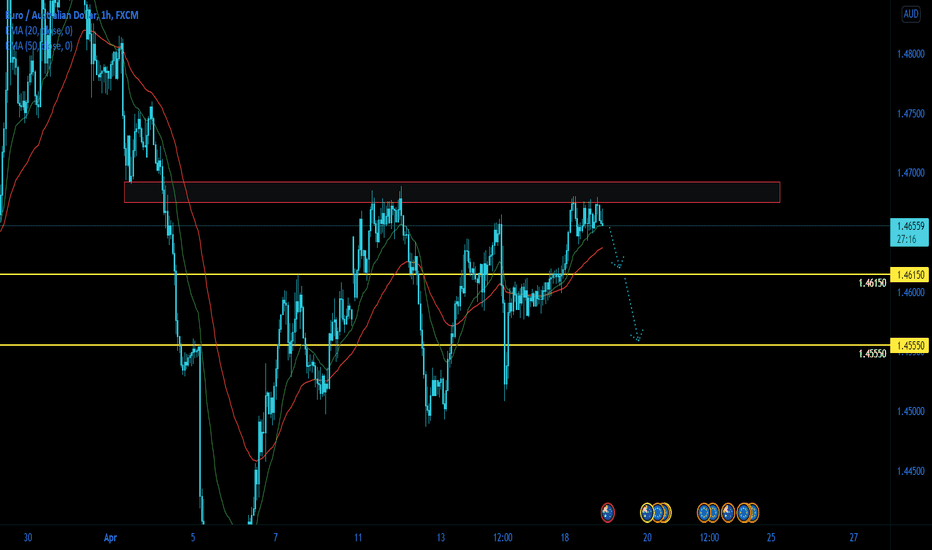Screen dimensions: 932x550
Task: Click the Apr label on time axis
Action: [x=110, y=538]
